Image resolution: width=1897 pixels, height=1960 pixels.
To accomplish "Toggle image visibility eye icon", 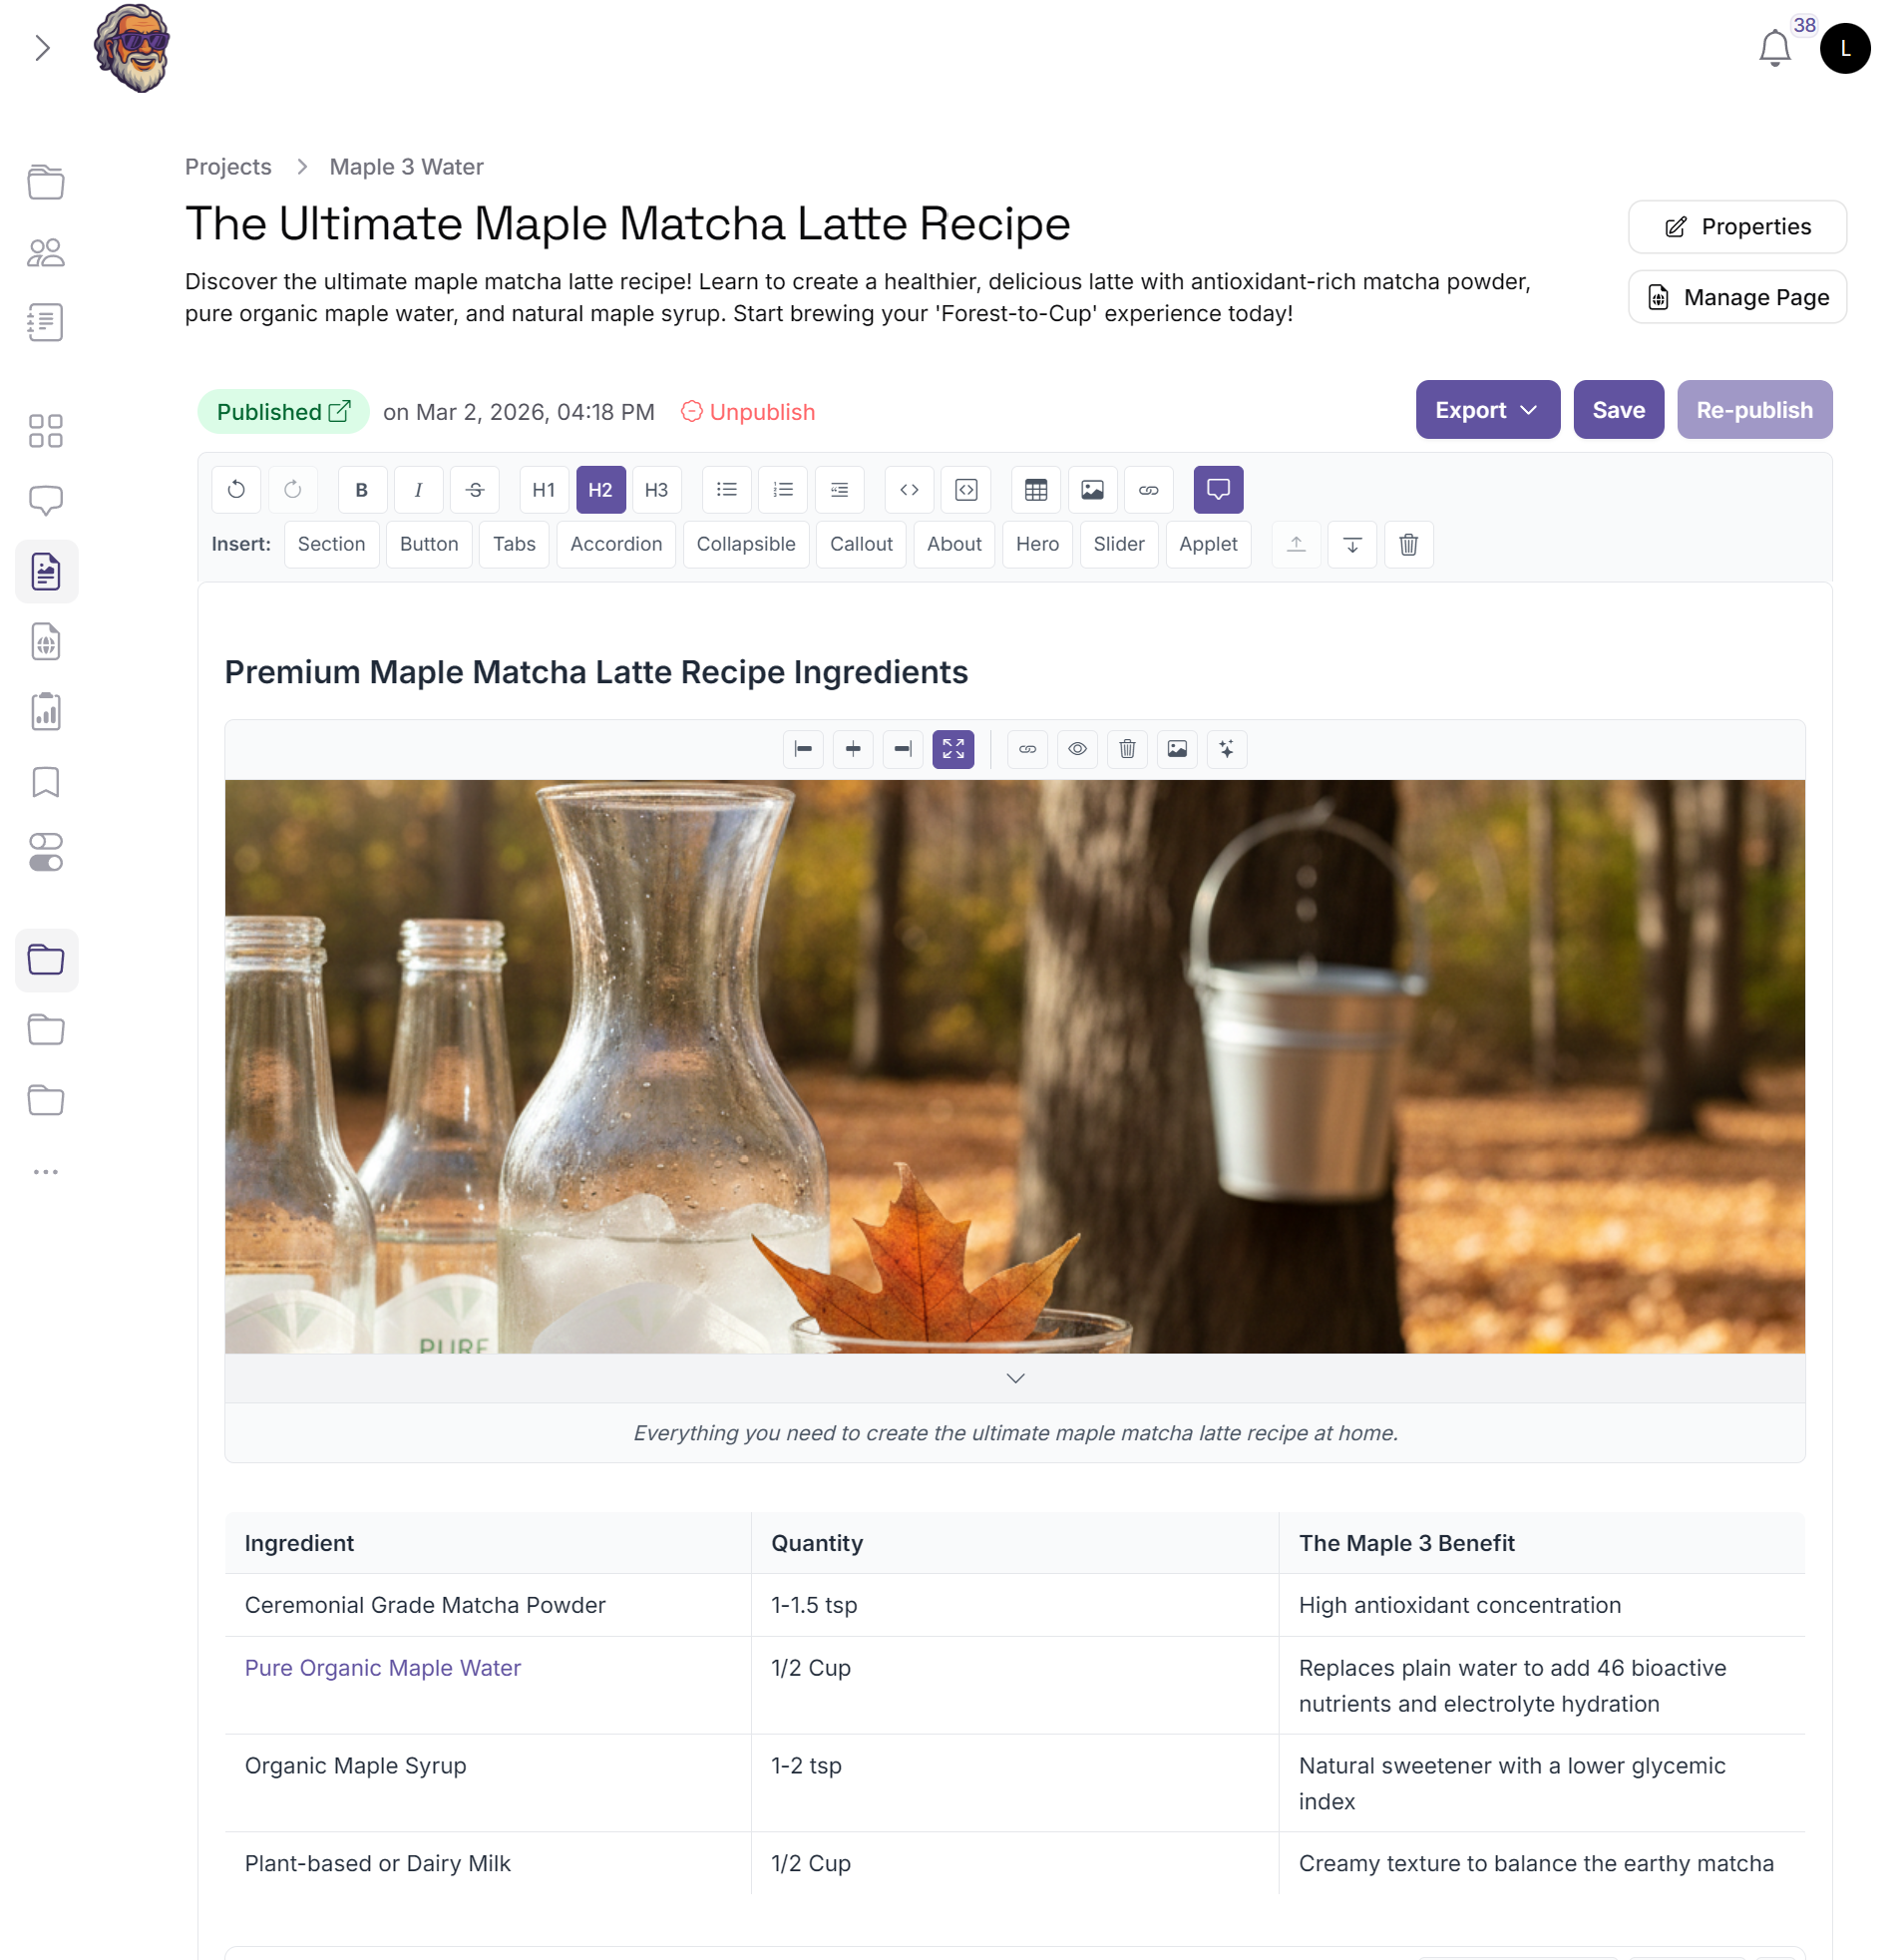I will click(x=1077, y=749).
